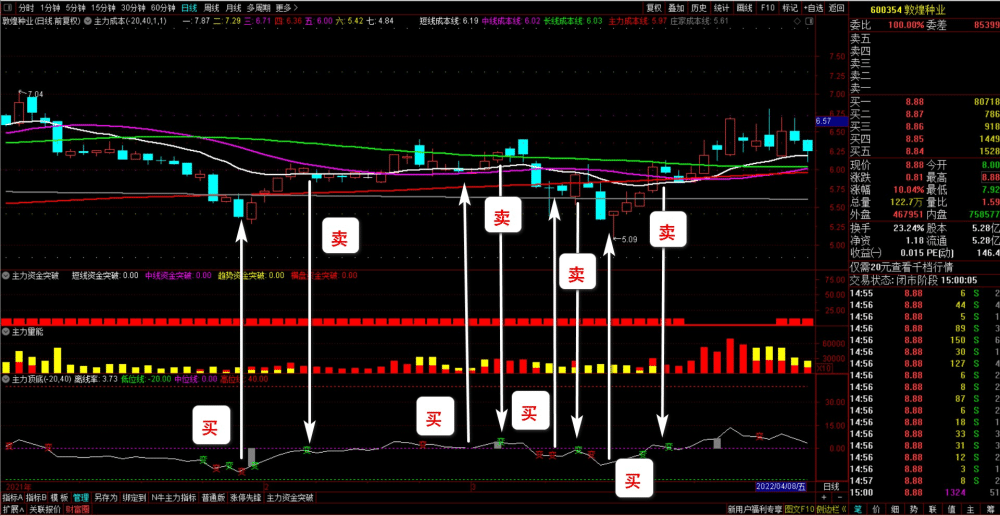This screenshot has width=1000, height=516.
Task: Open the 主力资金突破 indicator tab
Action: pyautogui.click(x=290, y=498)
